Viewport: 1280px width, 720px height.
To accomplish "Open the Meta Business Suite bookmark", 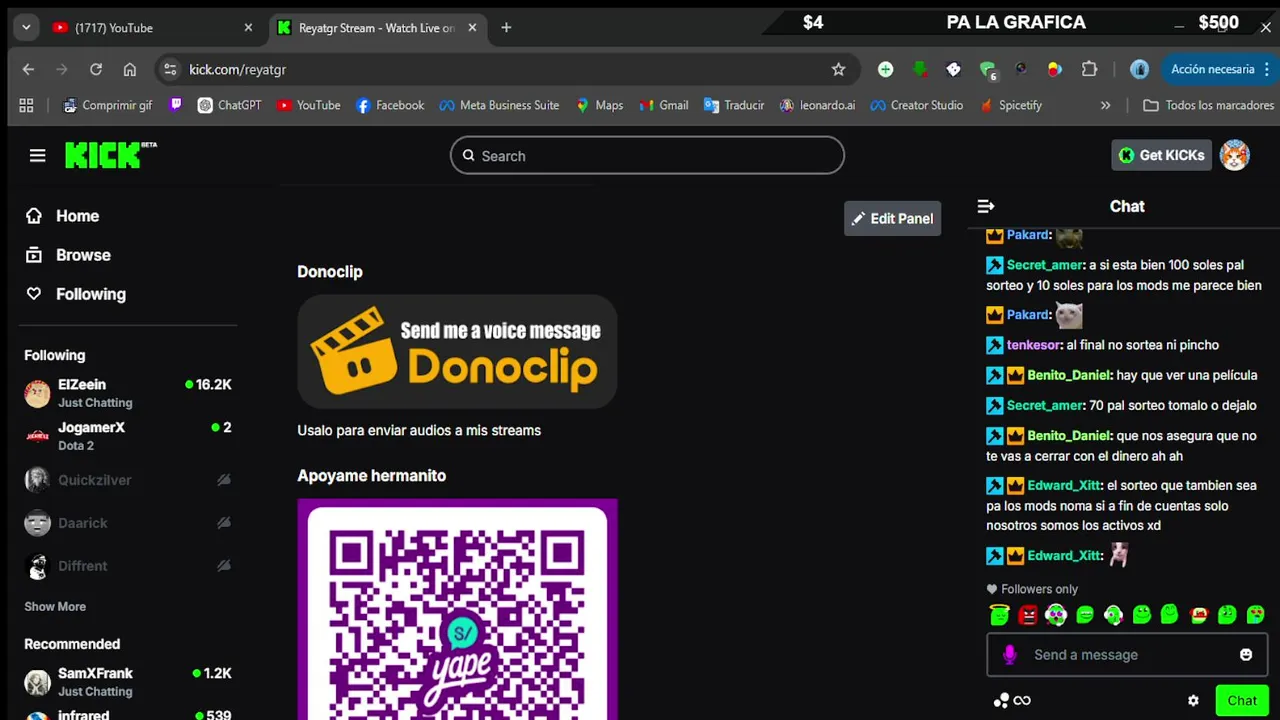I will [x=498, y=105].
